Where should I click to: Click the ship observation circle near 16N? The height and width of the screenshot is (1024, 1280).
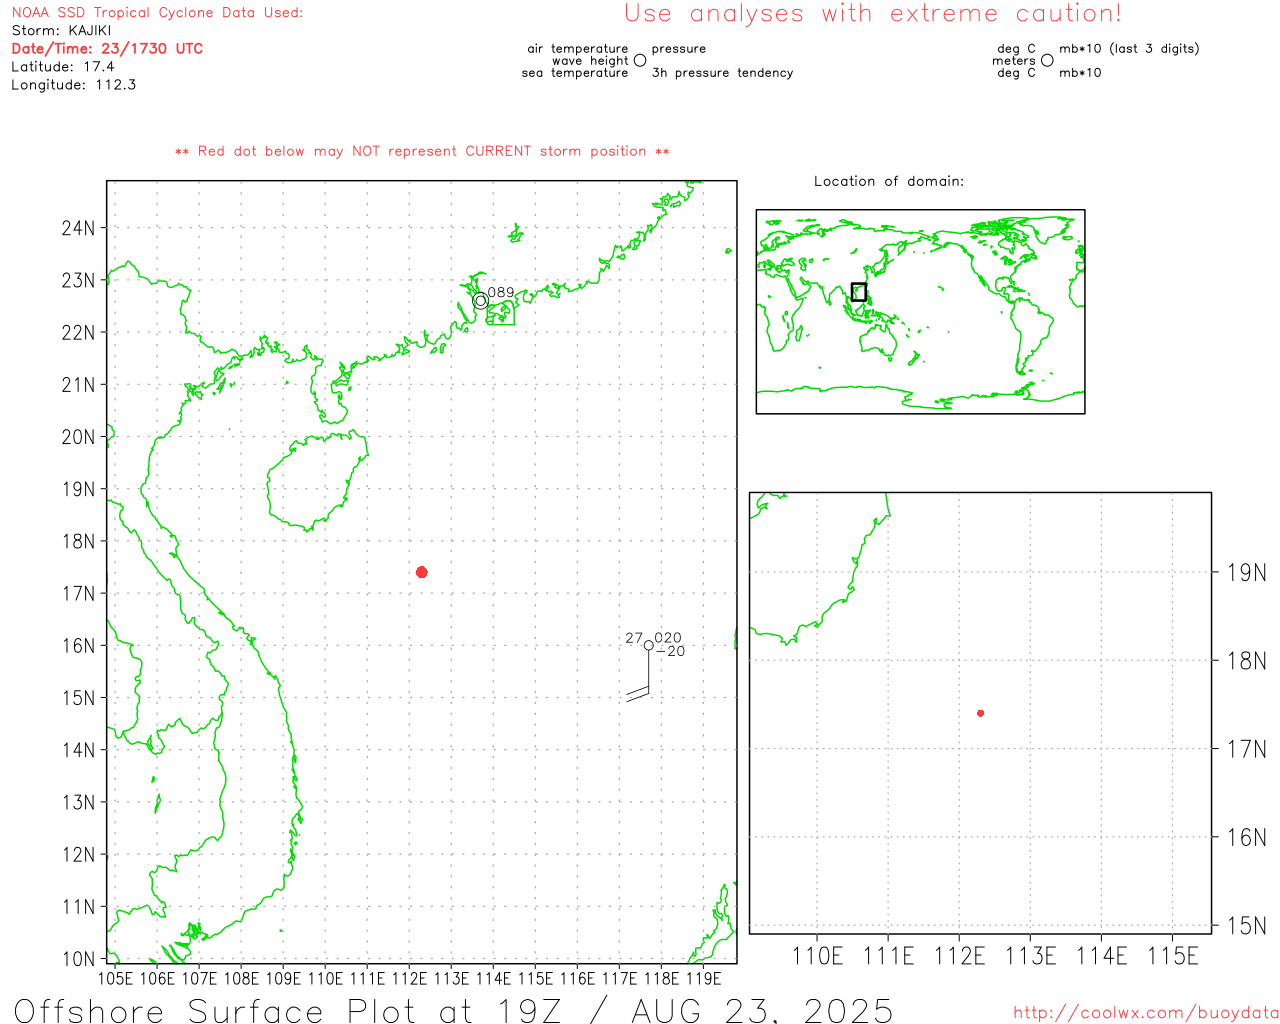click(649, 646)
